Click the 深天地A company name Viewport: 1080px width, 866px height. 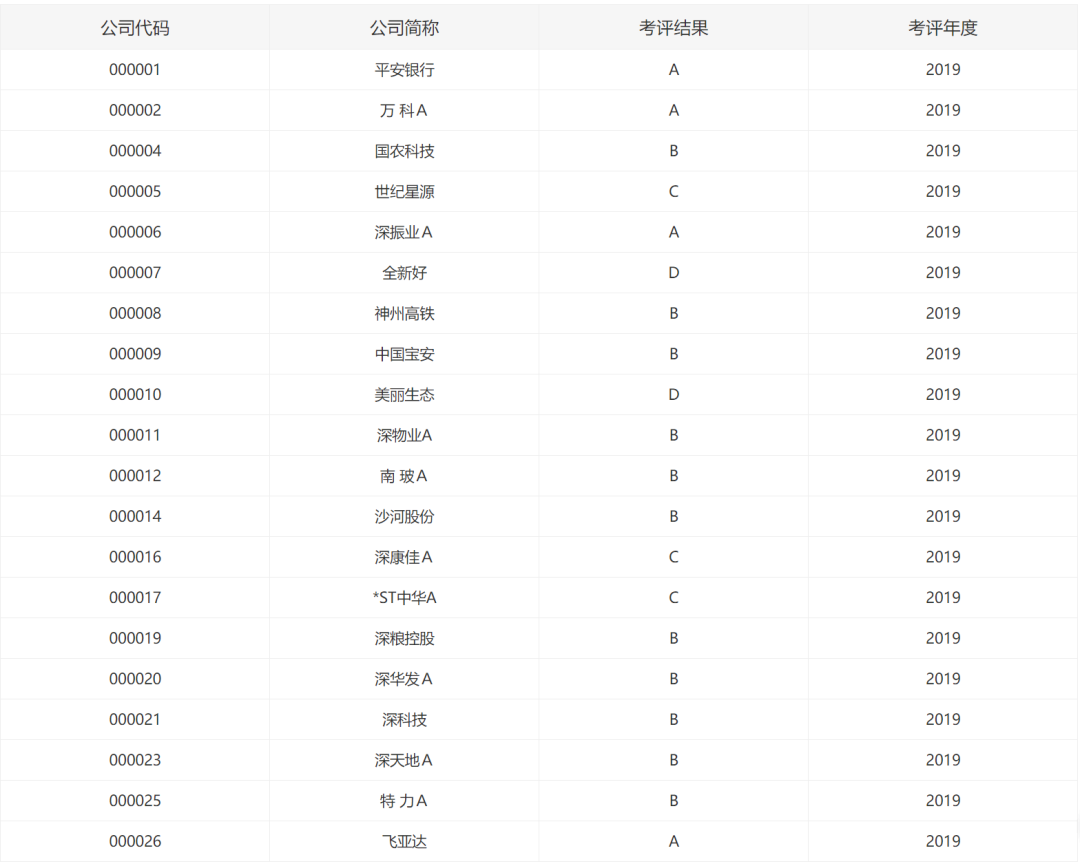[404, 761]
